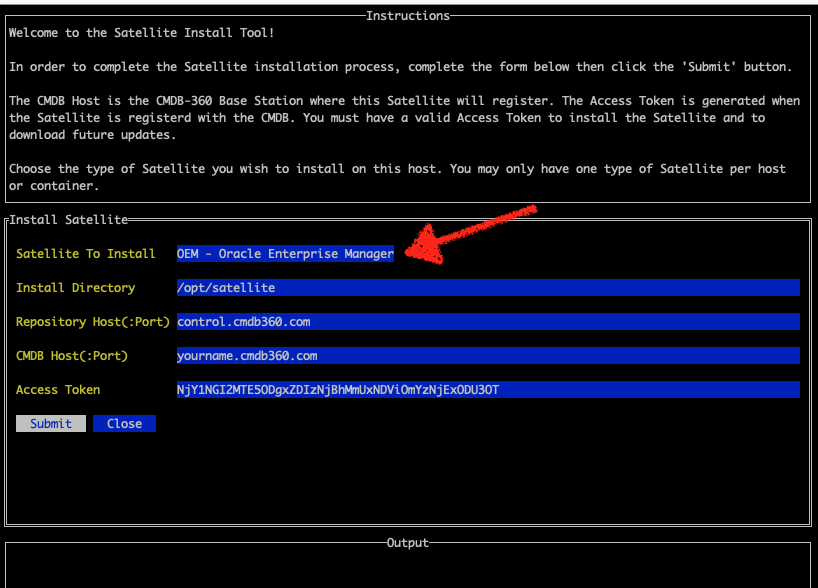Click the 'Output' panel title
Image resolution: width=818 pixels, height=588 pixels.
pos(407,543)
